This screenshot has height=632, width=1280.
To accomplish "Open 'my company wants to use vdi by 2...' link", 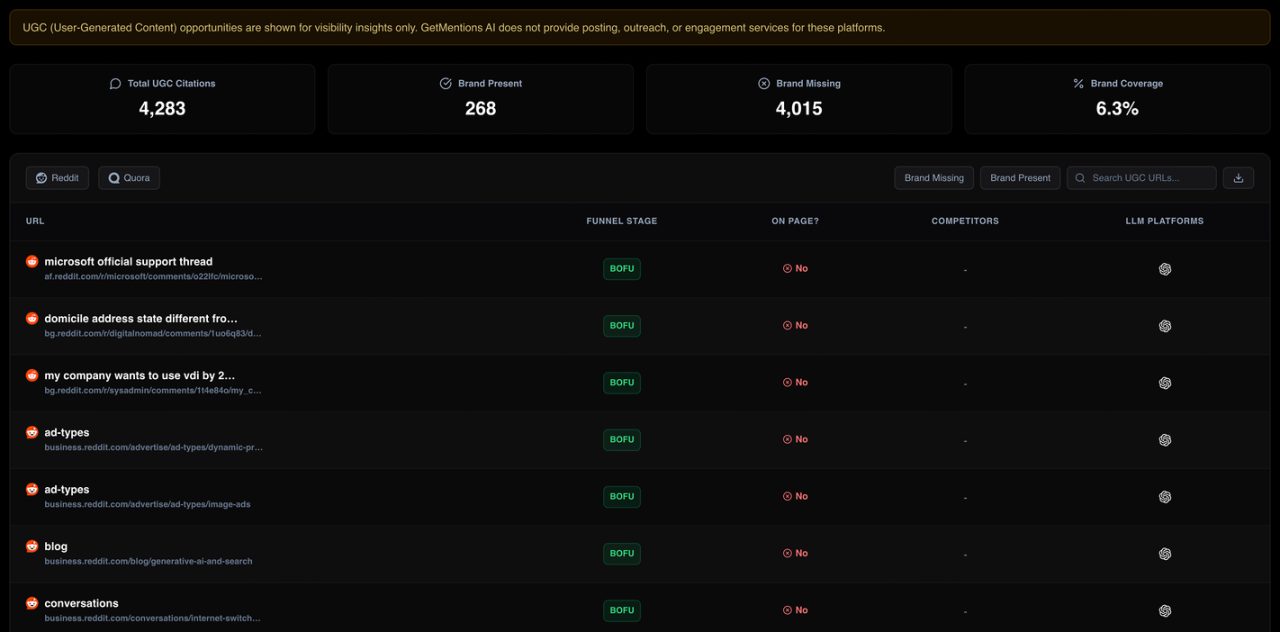I will coord(140,376).
